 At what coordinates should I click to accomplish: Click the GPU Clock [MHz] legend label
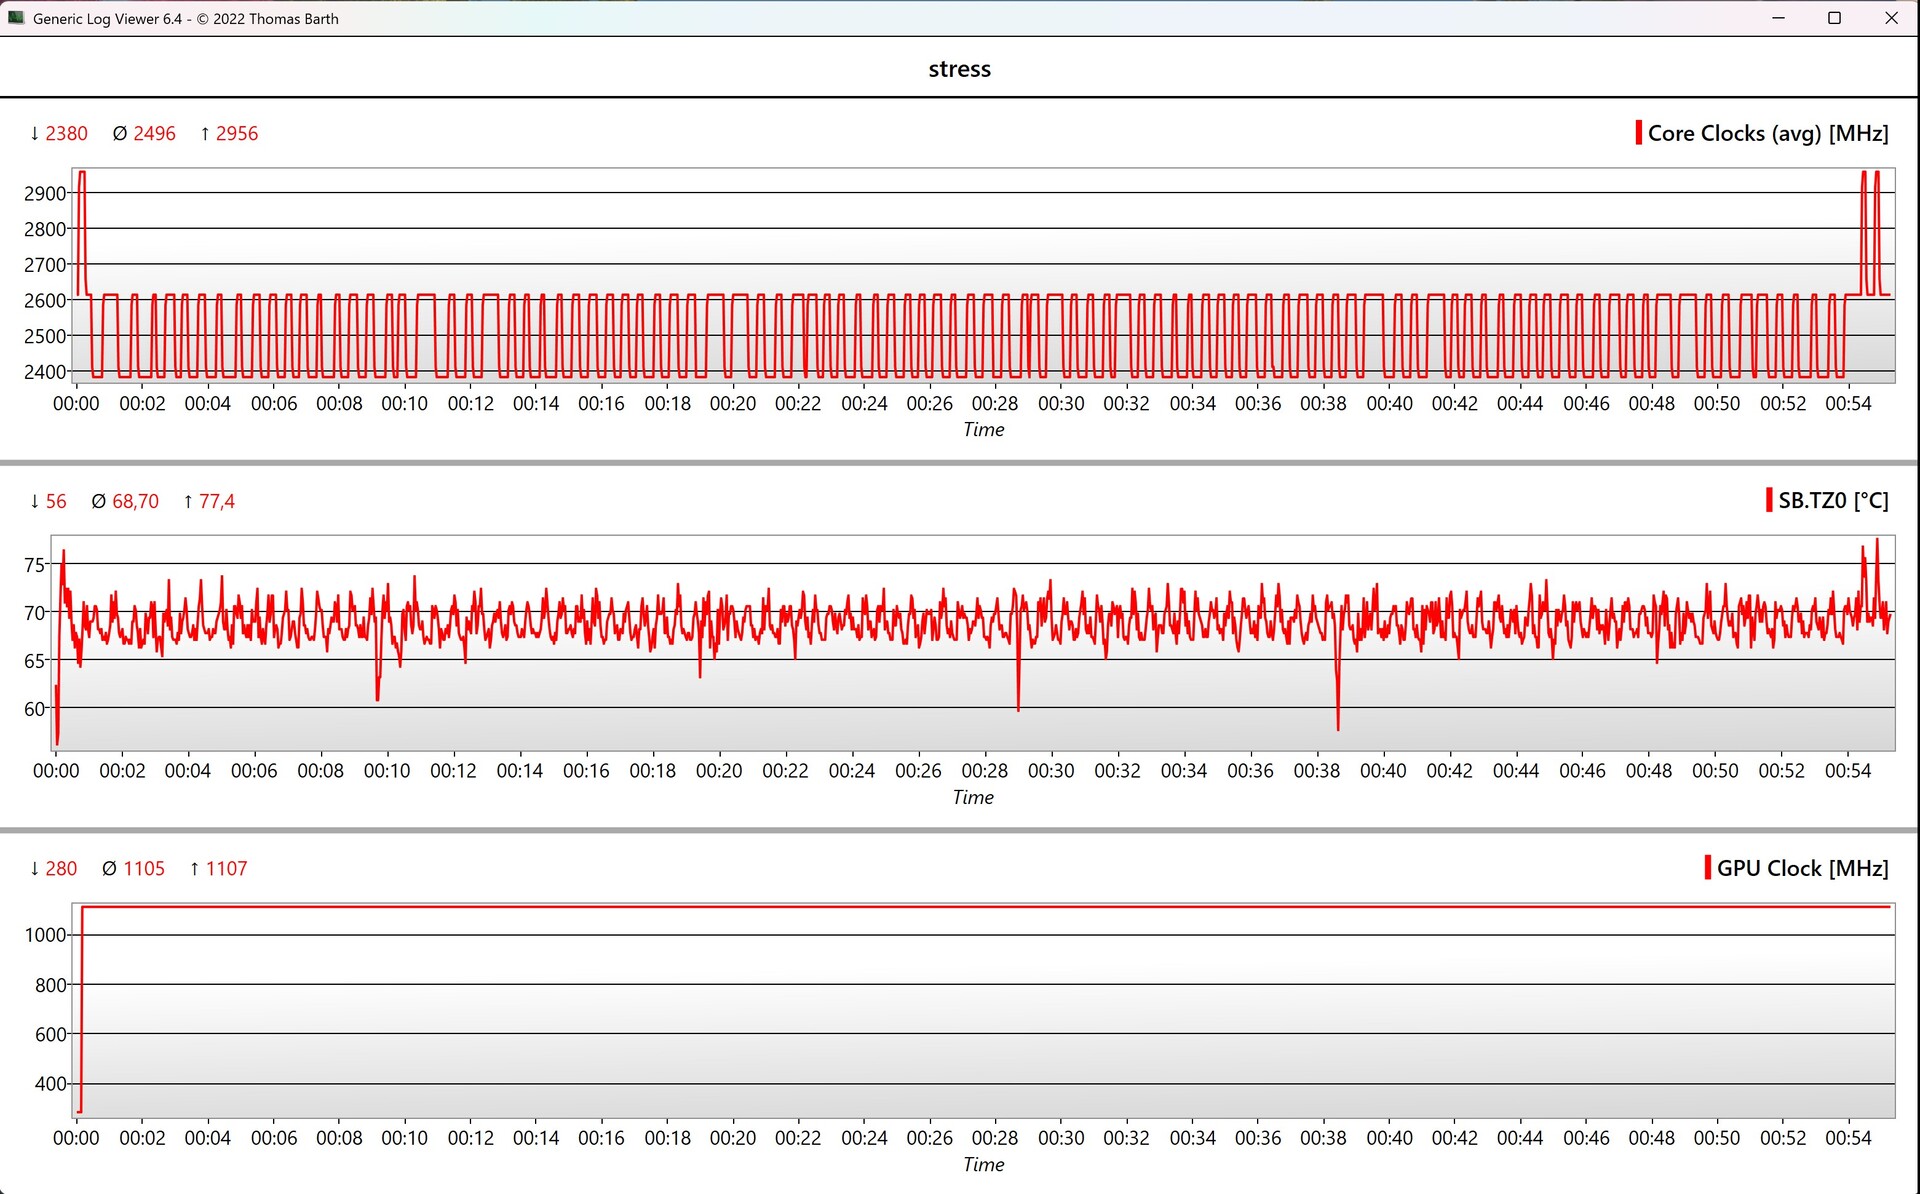pos(1802,868)
